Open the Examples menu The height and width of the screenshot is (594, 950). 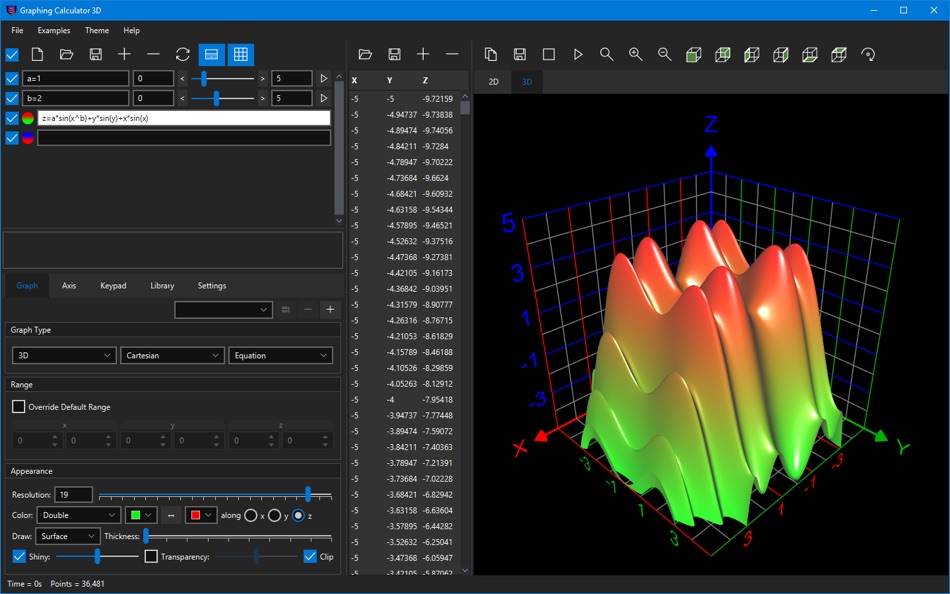tap(54, 31)
